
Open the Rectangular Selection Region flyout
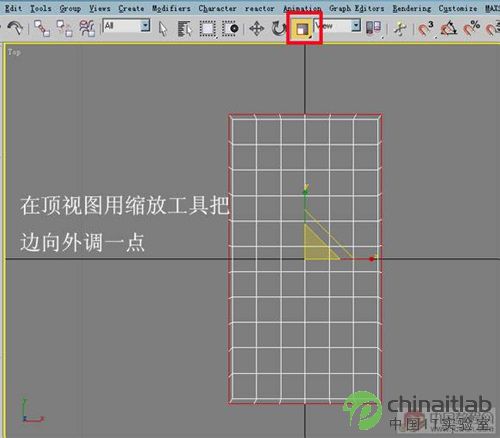pyautogui.click(x=208, y=29)
